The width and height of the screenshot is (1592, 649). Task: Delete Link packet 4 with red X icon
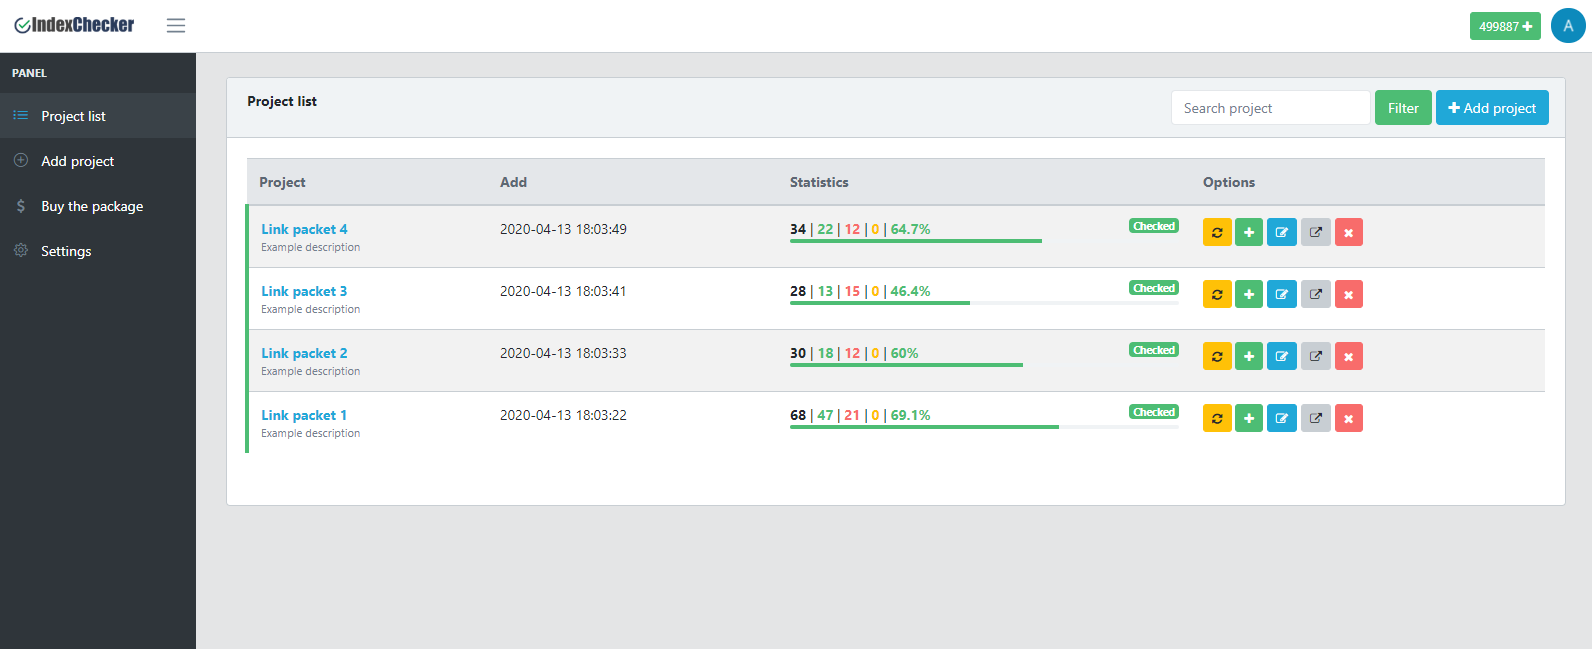(1348, 232)
